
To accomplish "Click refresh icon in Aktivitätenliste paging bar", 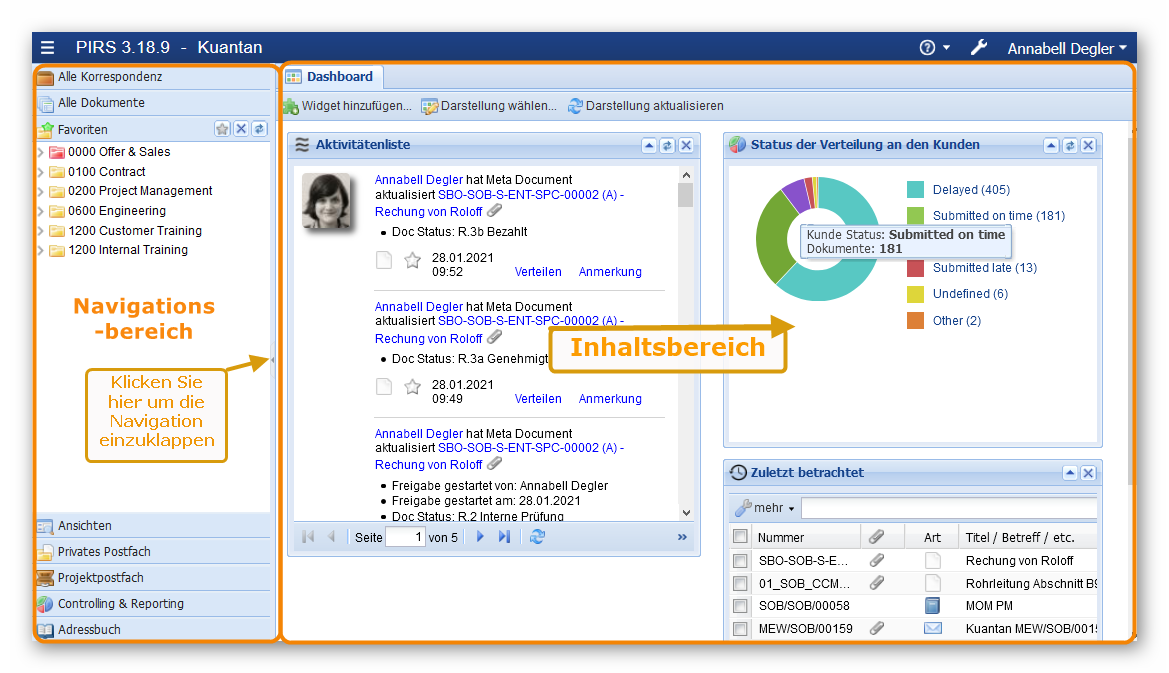I will click(538, 537).
